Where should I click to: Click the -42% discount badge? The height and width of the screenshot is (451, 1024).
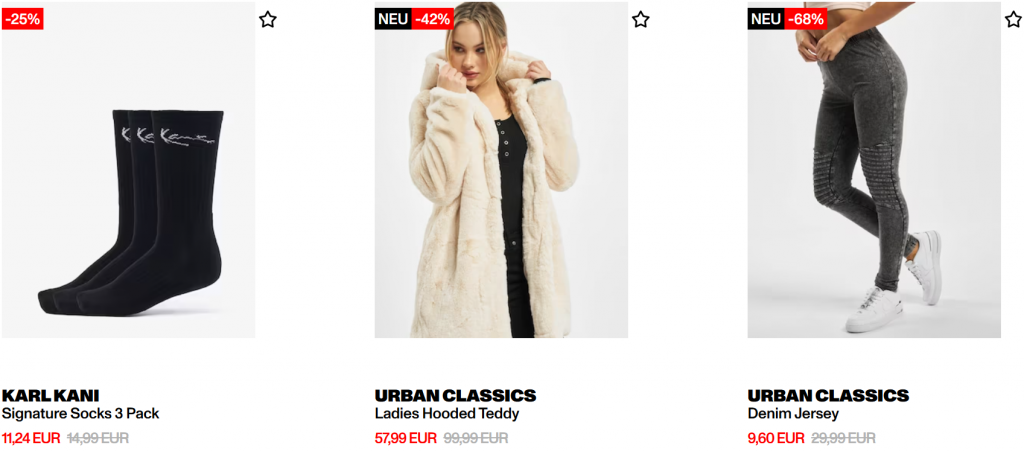[432, 20]
